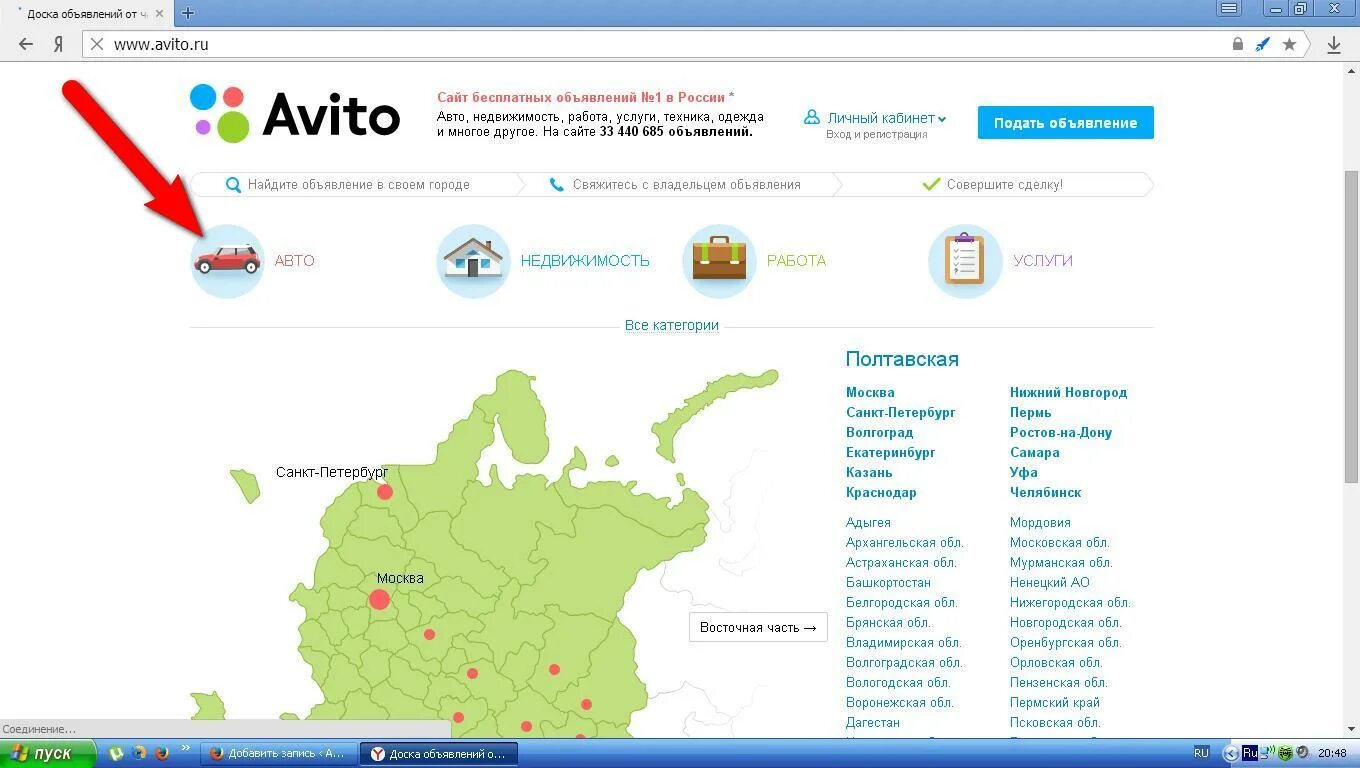Choose Ростов-на-Дону city link
This screenshot has width=1360, height=768.
click(x=1061, y=433)
